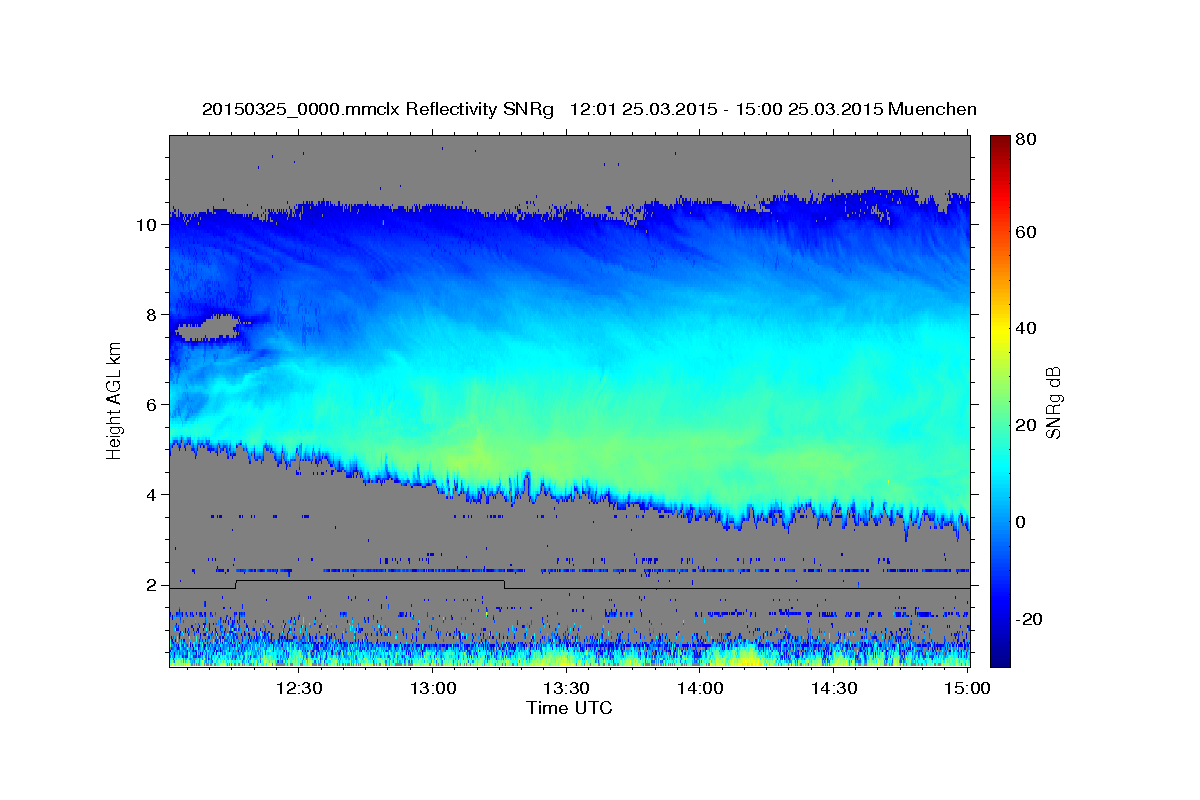The width and height of the screenshot is (1200, 800).
Task: Click the height axis label 10
Action: [148, 225]
